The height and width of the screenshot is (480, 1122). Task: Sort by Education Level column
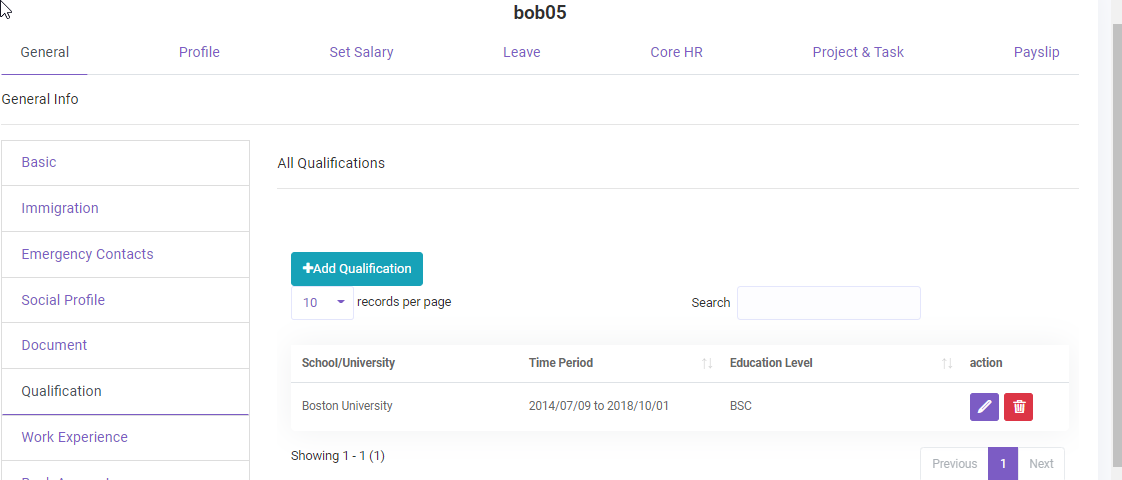(x=946, y=363)
